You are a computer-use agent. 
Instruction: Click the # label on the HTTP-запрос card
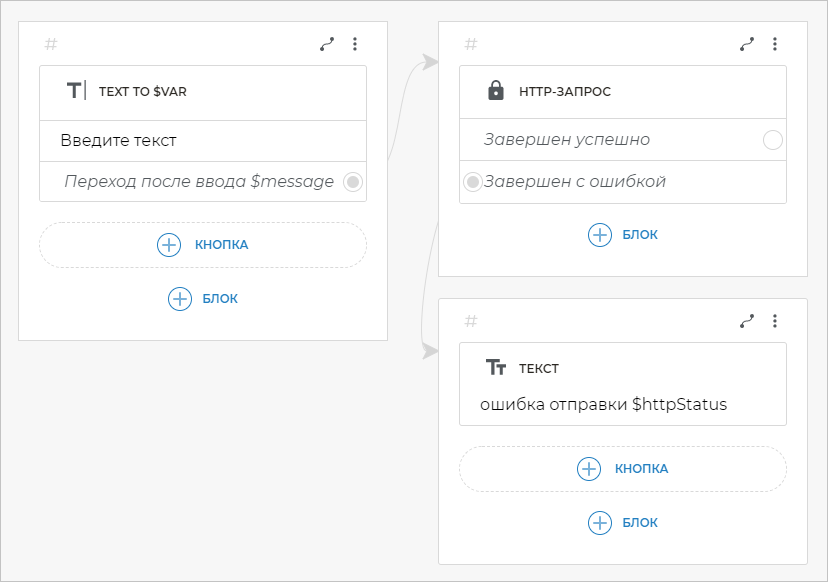(x=471, y=44)
